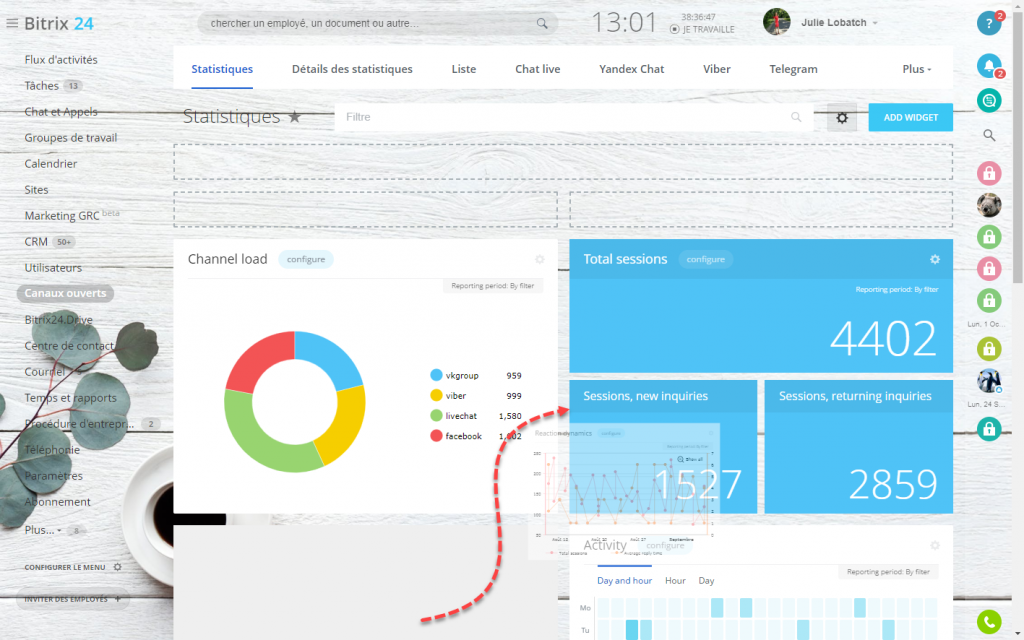1024x640 pixels.
Task: Click the right sidebar search magnifier icon
Action: click(x=989, y=135)
